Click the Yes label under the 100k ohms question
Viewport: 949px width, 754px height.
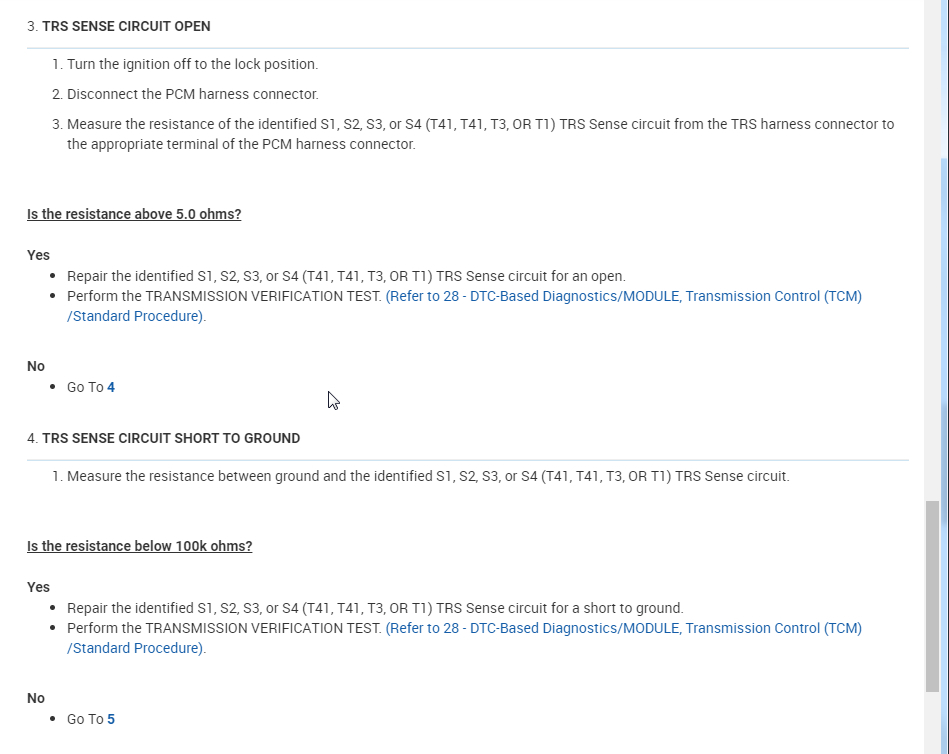coord(38,587)
